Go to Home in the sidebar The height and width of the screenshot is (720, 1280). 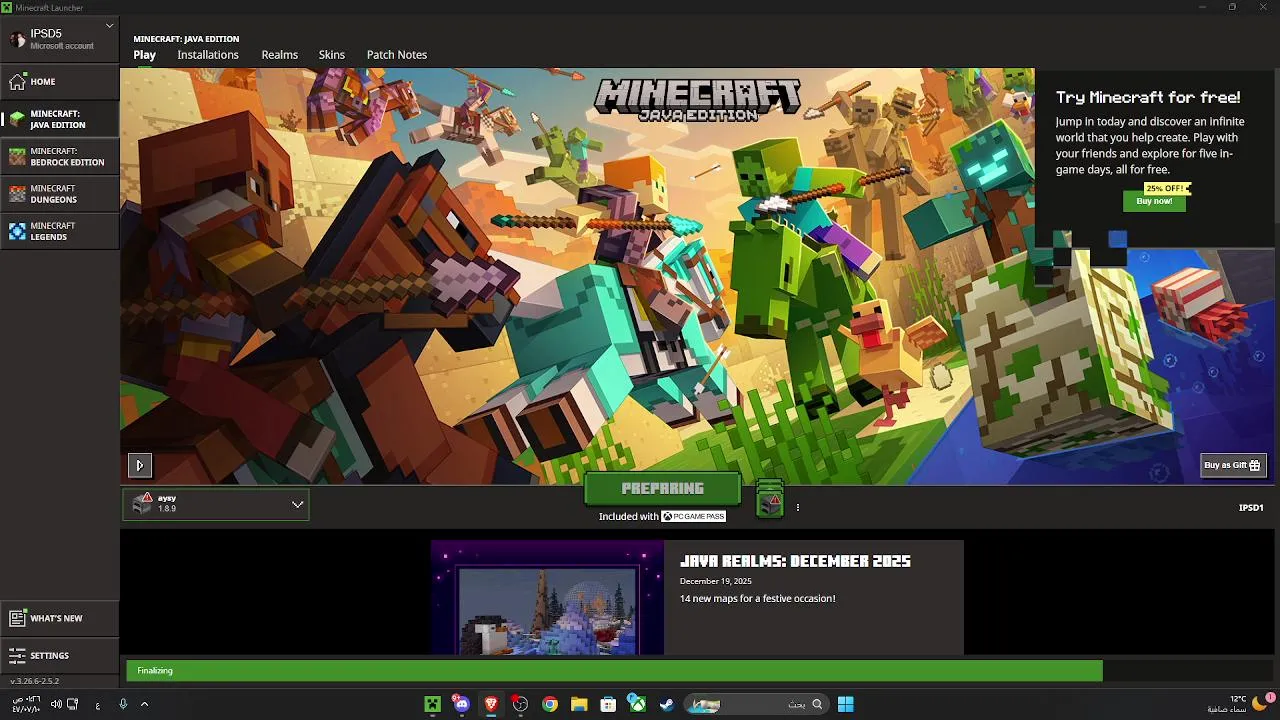tap(60, 82)
